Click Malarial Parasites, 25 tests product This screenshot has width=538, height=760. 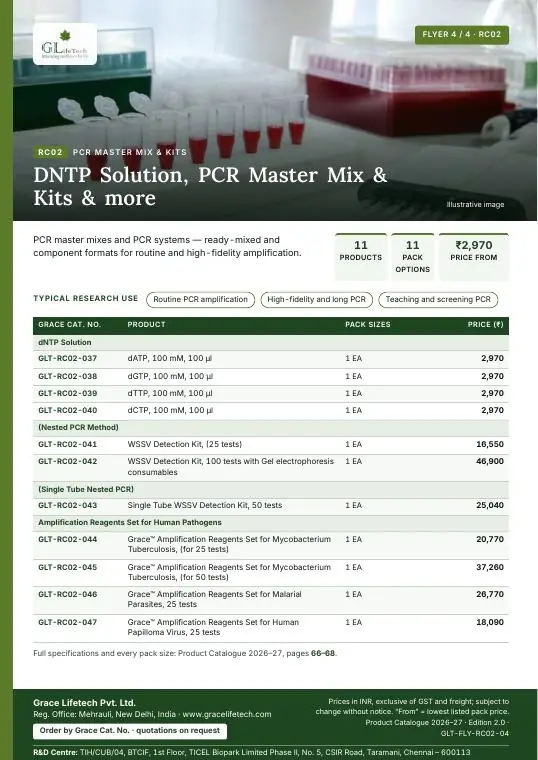215,600
